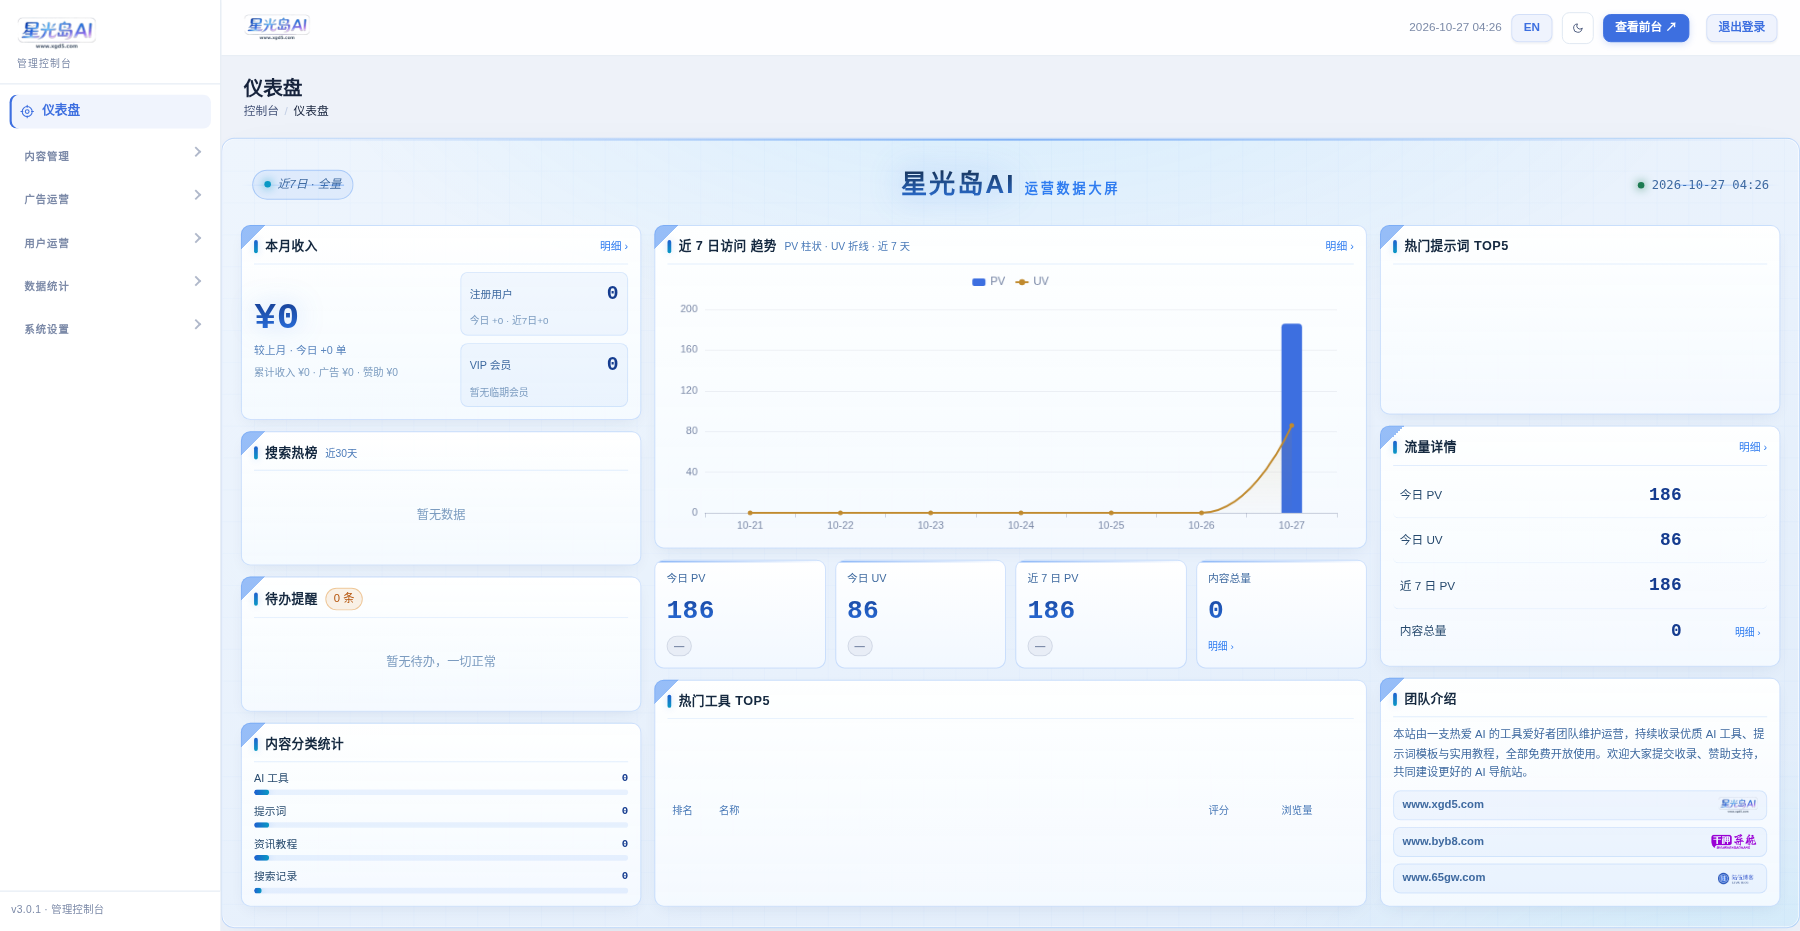Expand 广告运营 chevron in sidebar
This screenshot has height=931, width=1800.
(197, 195)
